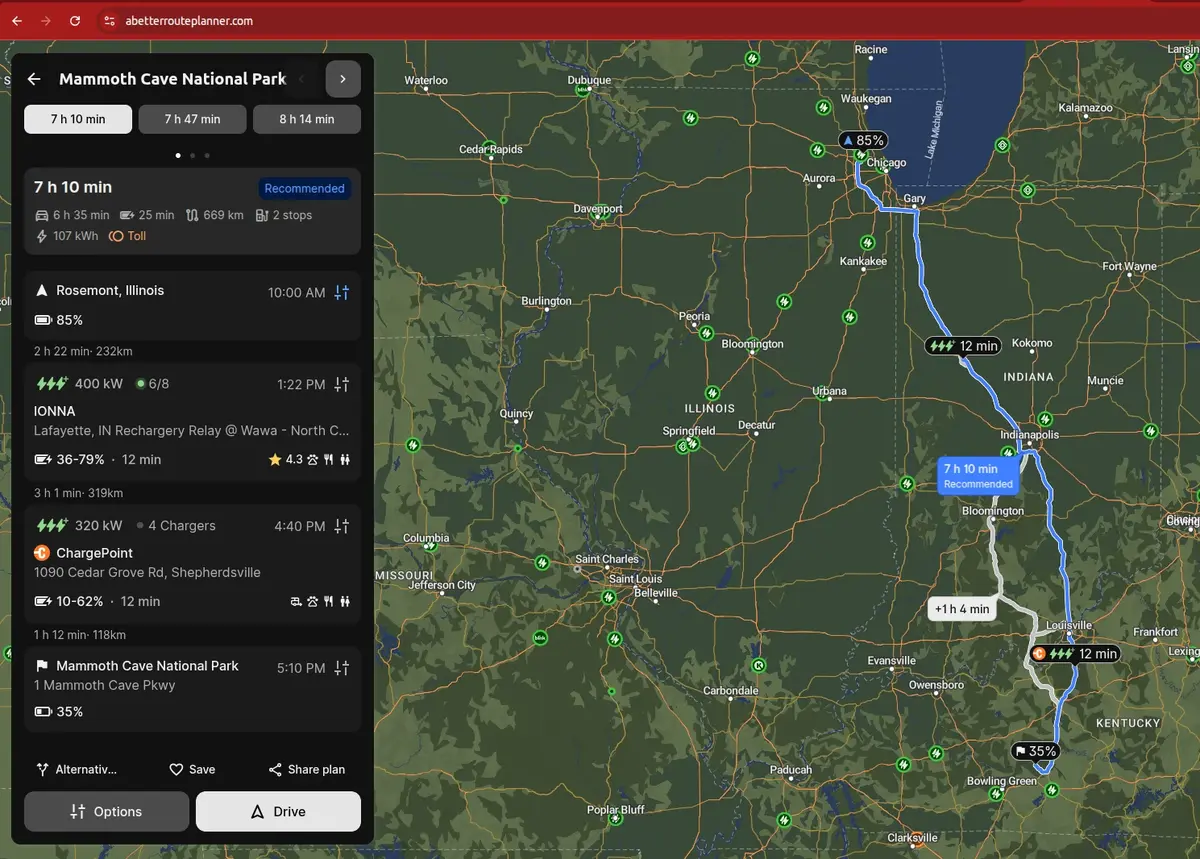Select the 7 h 10 min route tab
Screen dimensions: 1200x859
[x=78, y=119]
